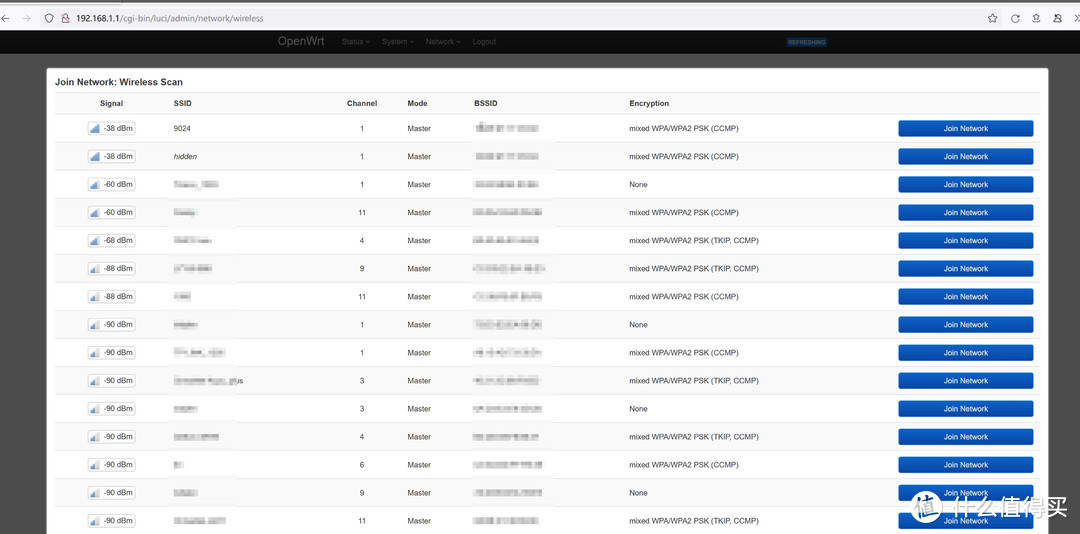Open the Network dropdown menu
Viewport: 1080px width, 534px height.
tap(442, 42)
